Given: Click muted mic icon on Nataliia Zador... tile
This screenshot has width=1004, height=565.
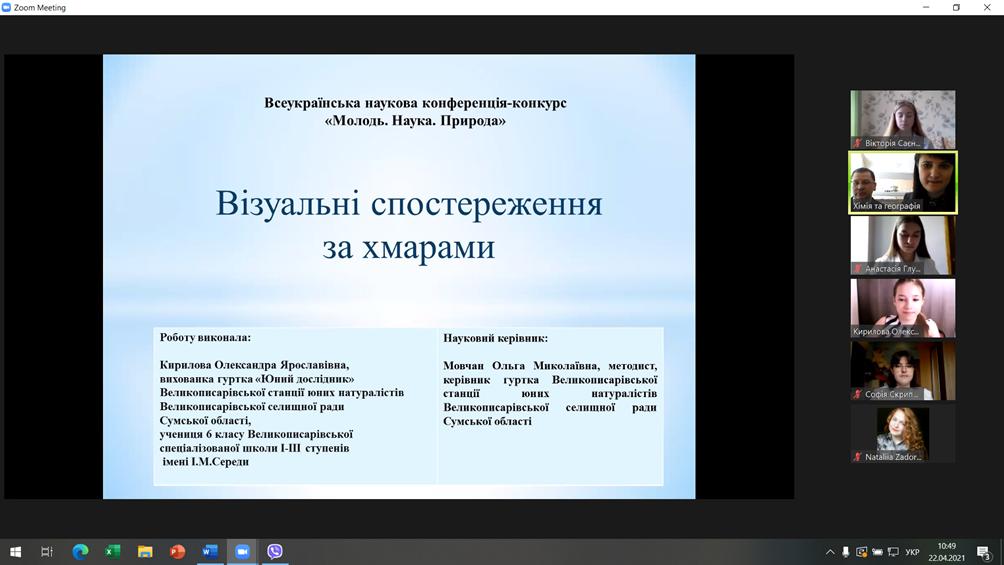Looking at the screenshot, I should pos(857,457).
